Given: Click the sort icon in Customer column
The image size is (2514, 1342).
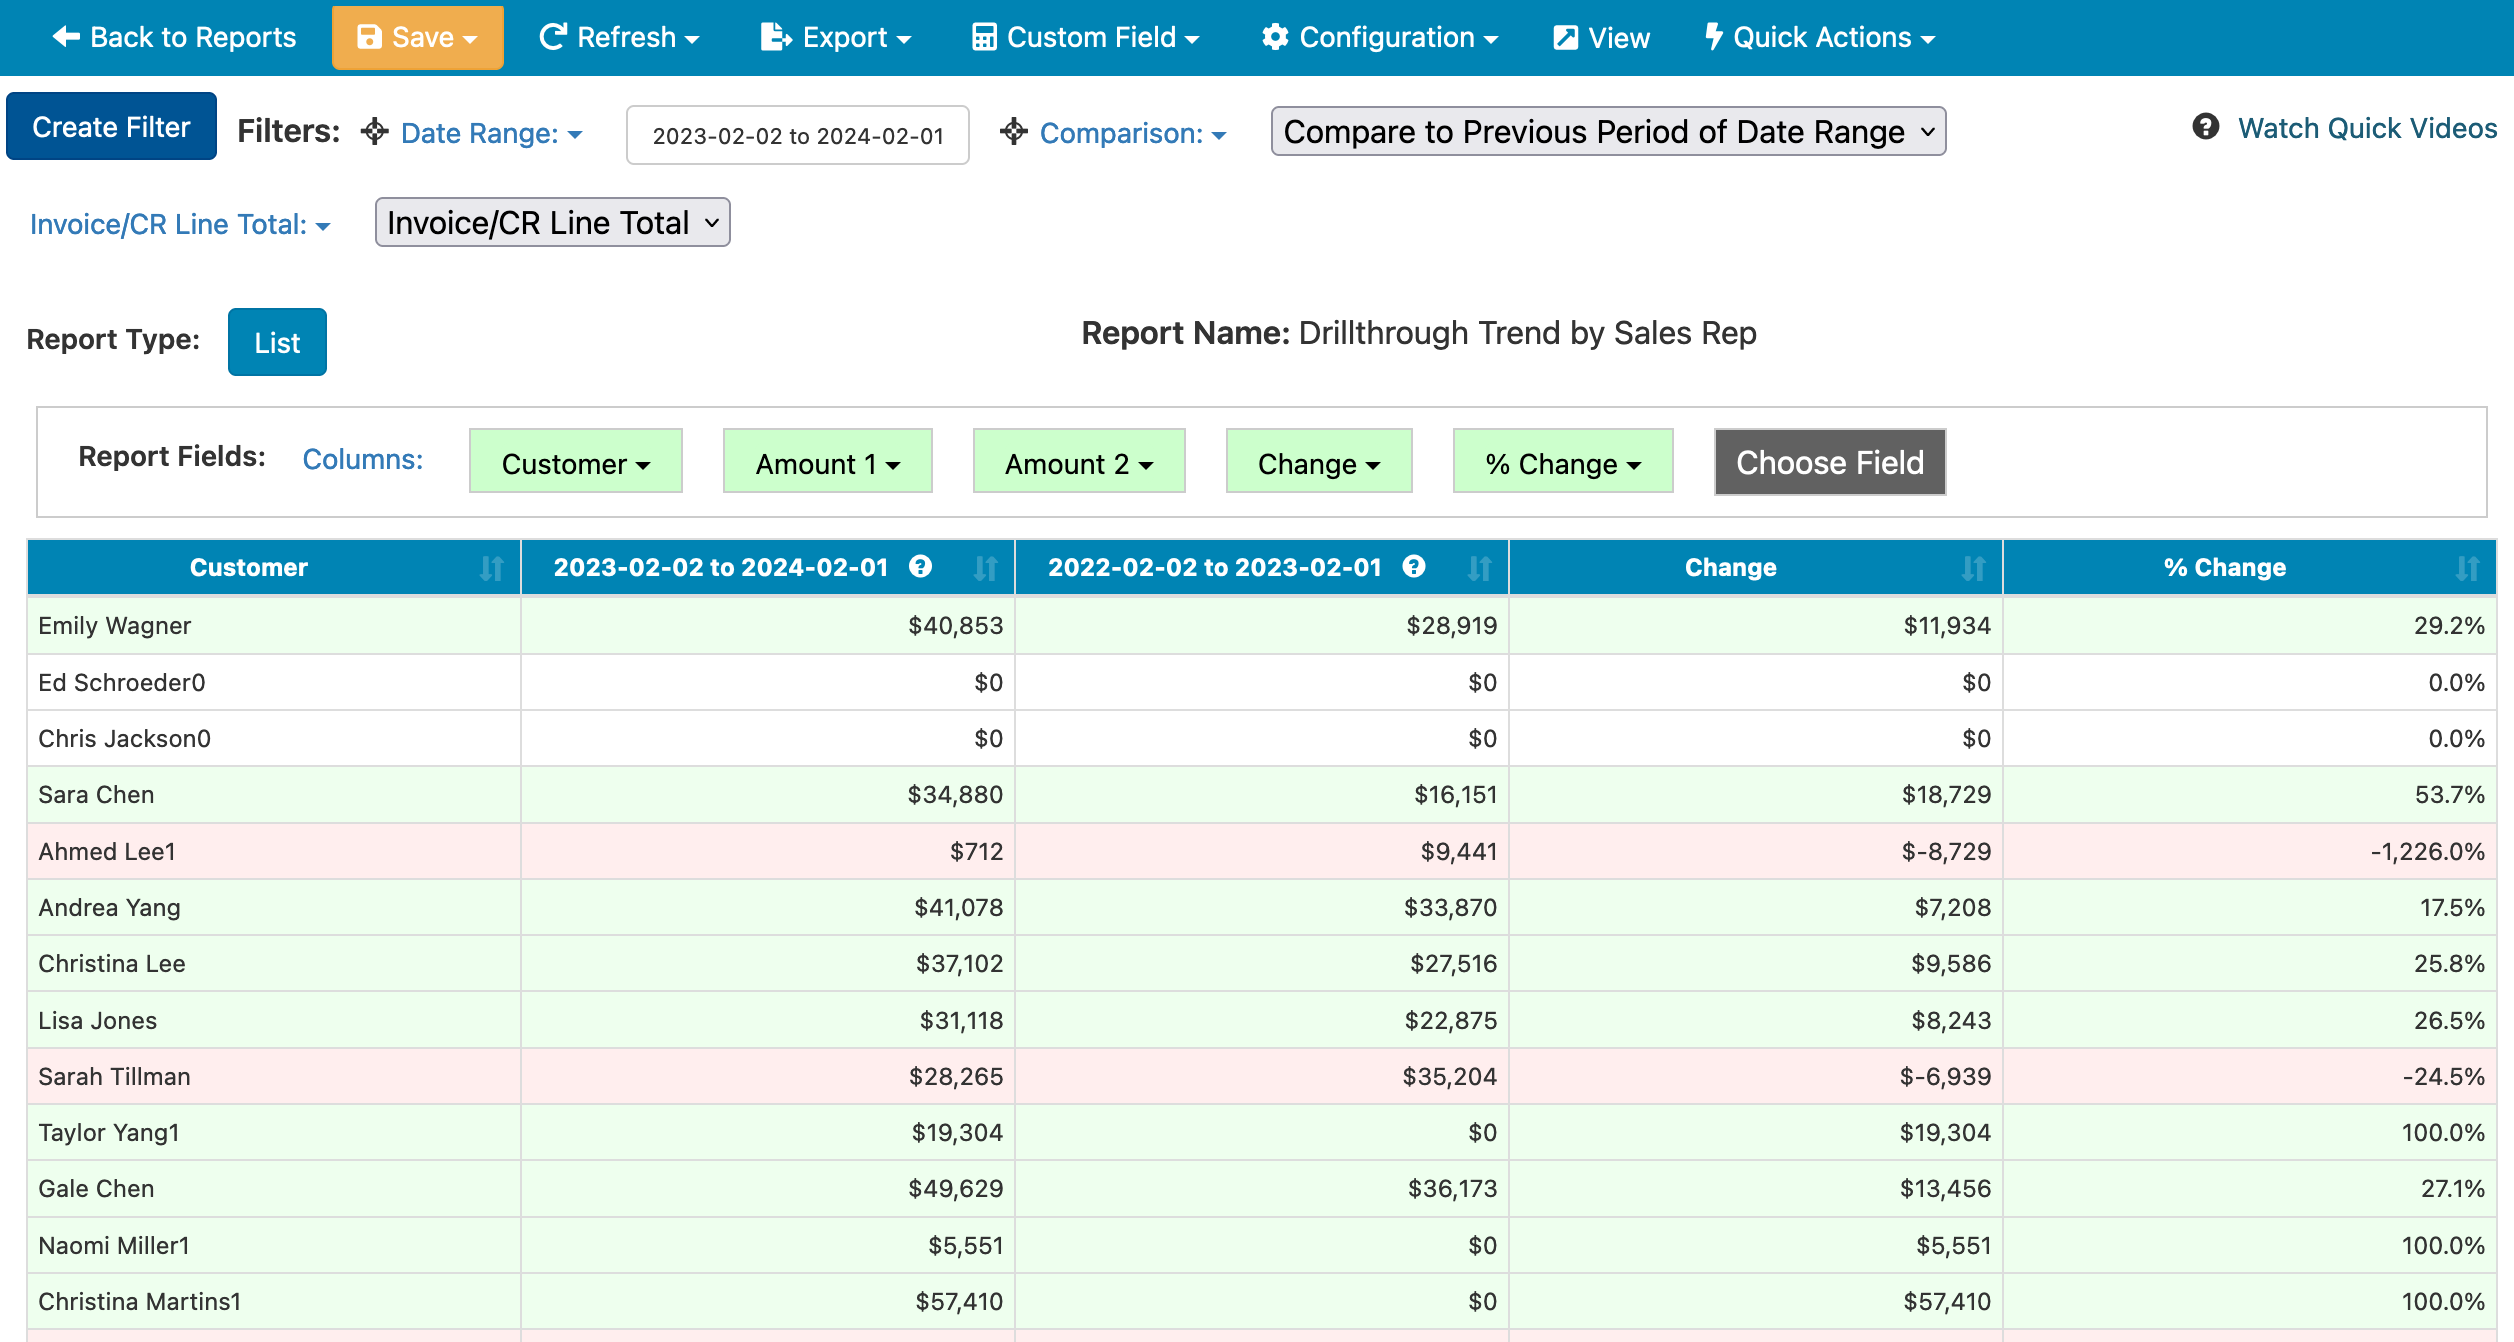Looking at the screenshot, I should (491, 568).
